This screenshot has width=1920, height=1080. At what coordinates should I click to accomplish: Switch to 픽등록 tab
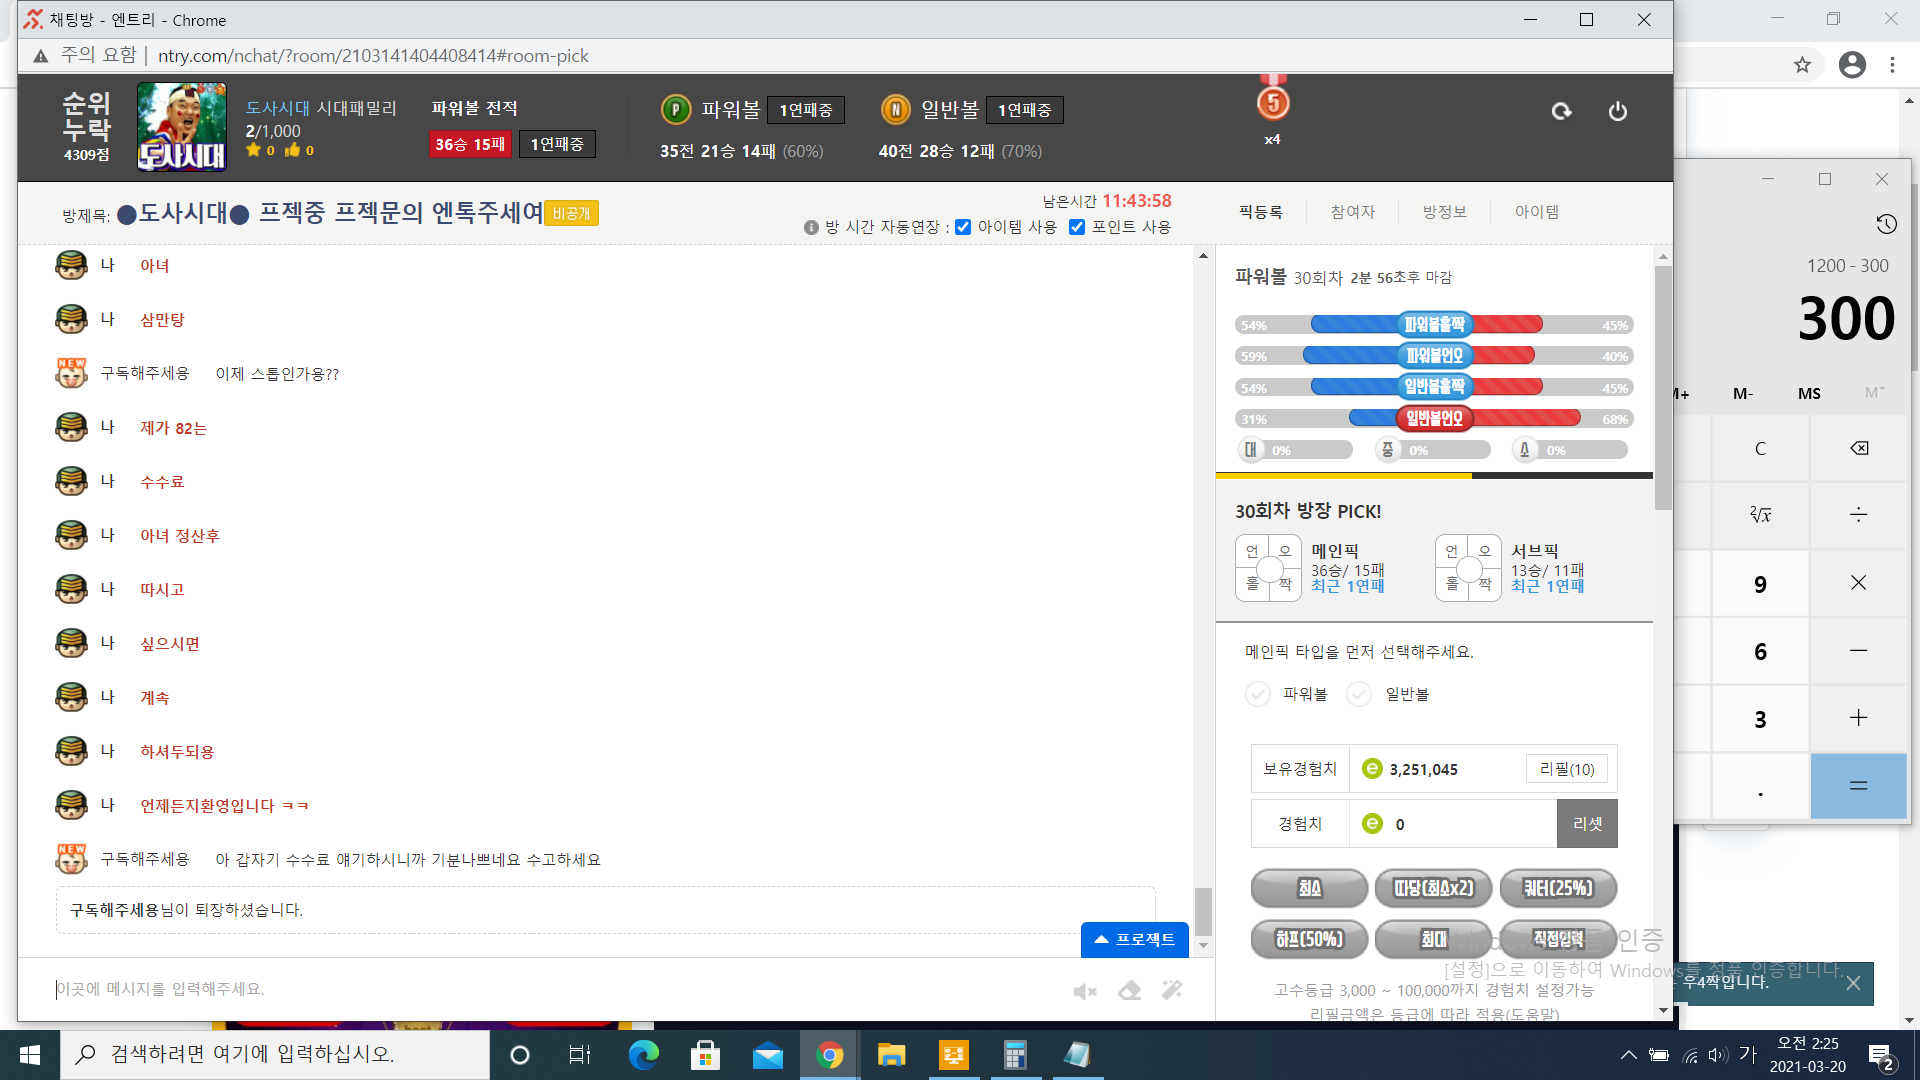(1261, 212)
